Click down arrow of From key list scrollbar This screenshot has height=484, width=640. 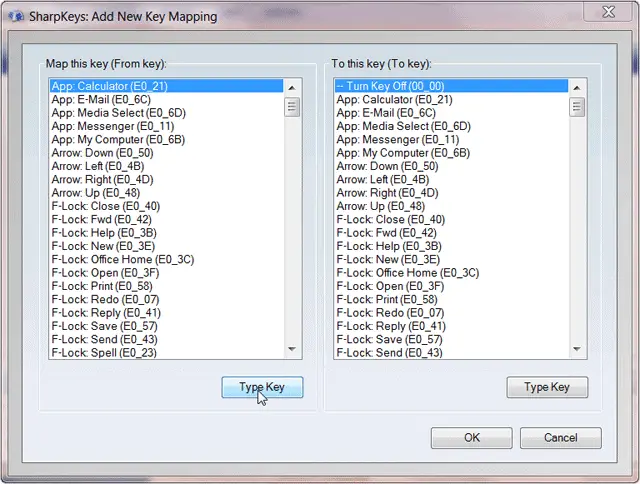(x=292, y=349)
